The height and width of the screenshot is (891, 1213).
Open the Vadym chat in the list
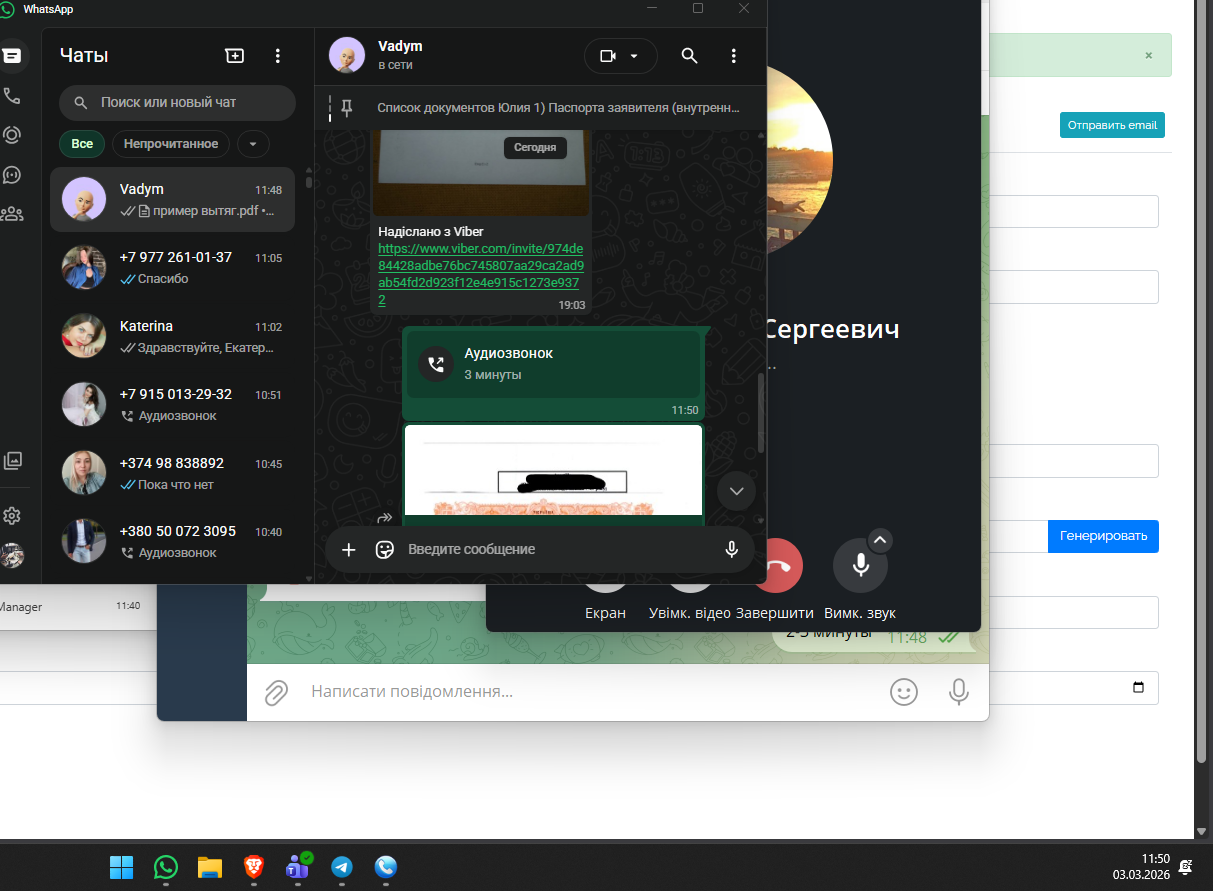172,199
